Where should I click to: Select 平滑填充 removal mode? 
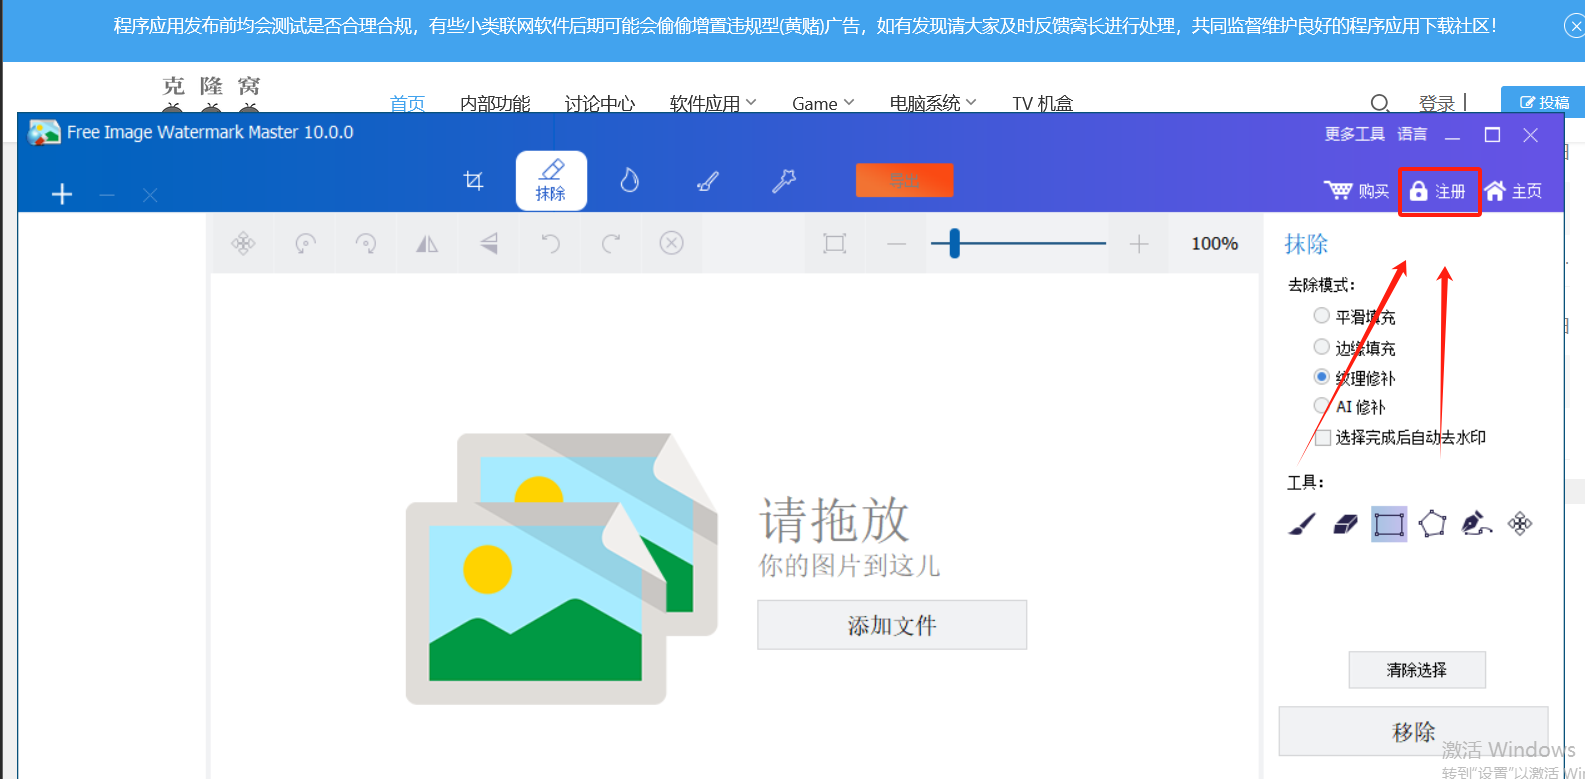coord(1321,316)
